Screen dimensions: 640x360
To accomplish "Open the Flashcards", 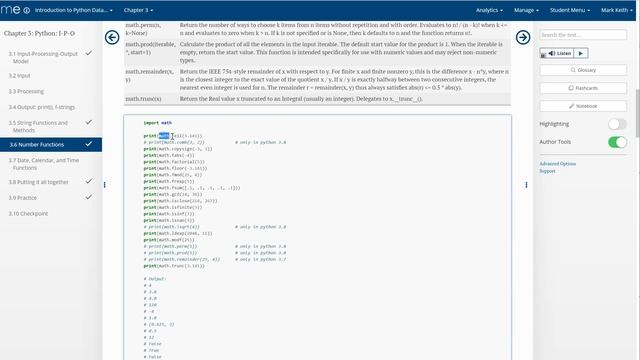I will coord(583,88).
